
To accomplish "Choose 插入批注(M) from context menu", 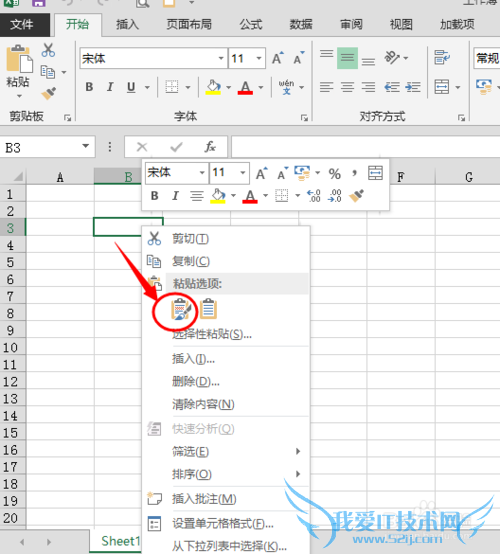I will point(226,499).
